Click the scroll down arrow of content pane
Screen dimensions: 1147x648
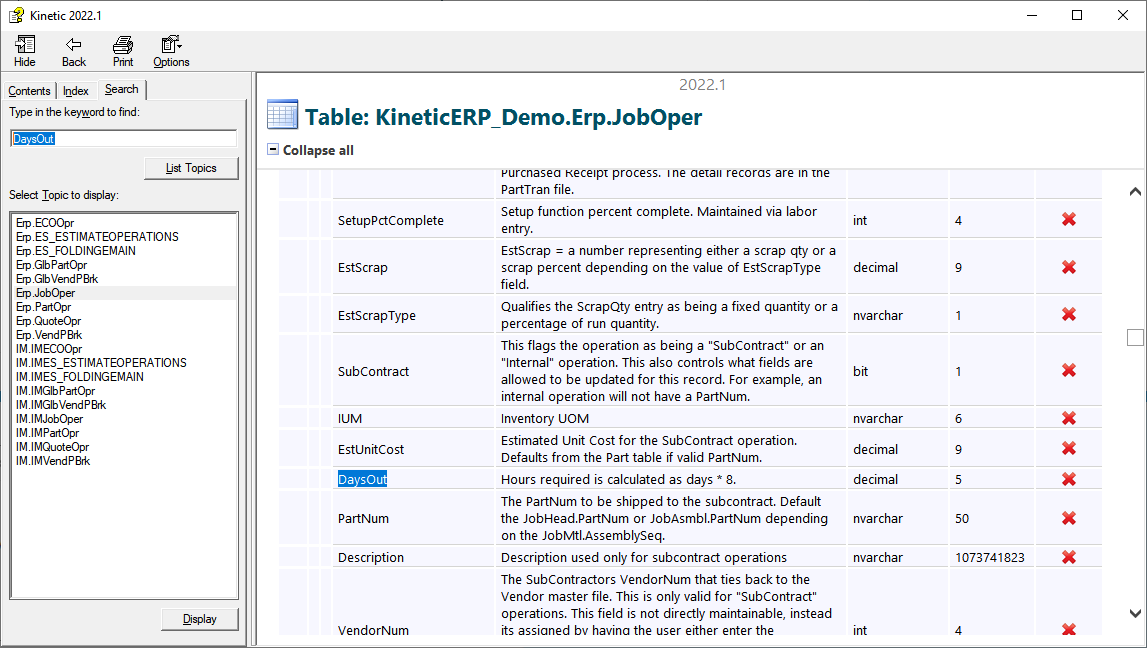(1135, 614)
